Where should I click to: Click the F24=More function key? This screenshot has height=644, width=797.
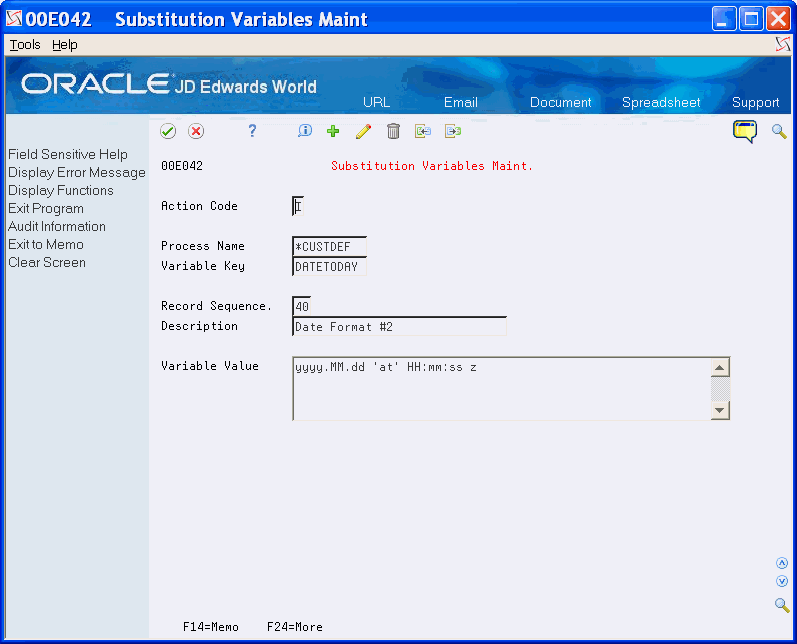[295, 627]
